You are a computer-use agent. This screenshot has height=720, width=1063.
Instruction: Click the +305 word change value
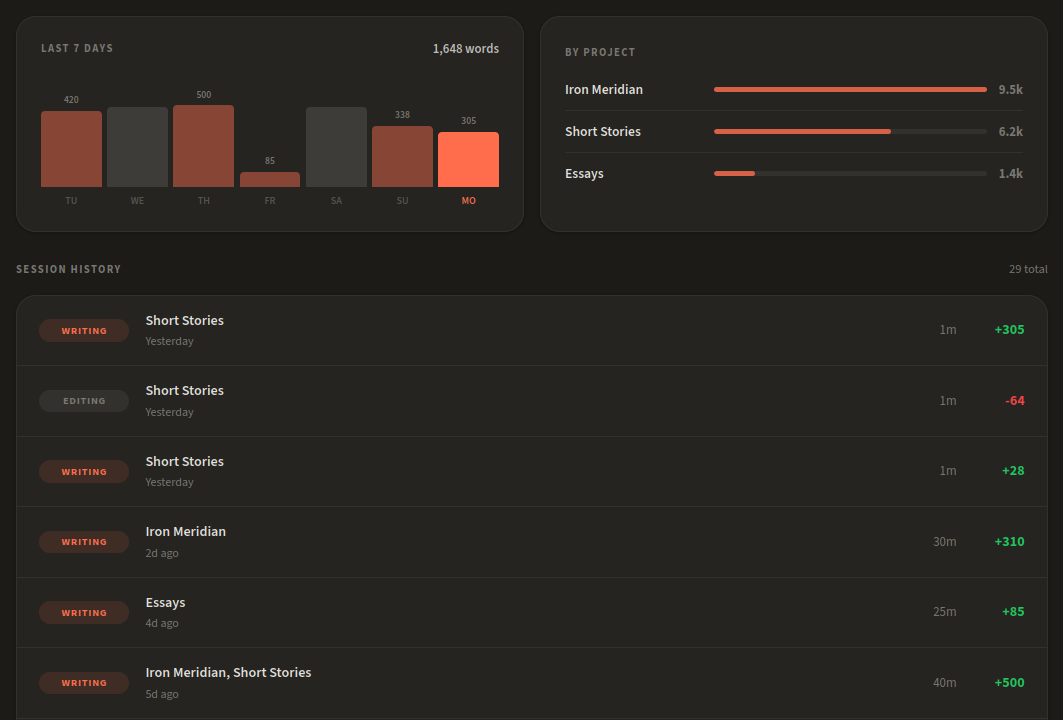click(x=1009, y=329)
